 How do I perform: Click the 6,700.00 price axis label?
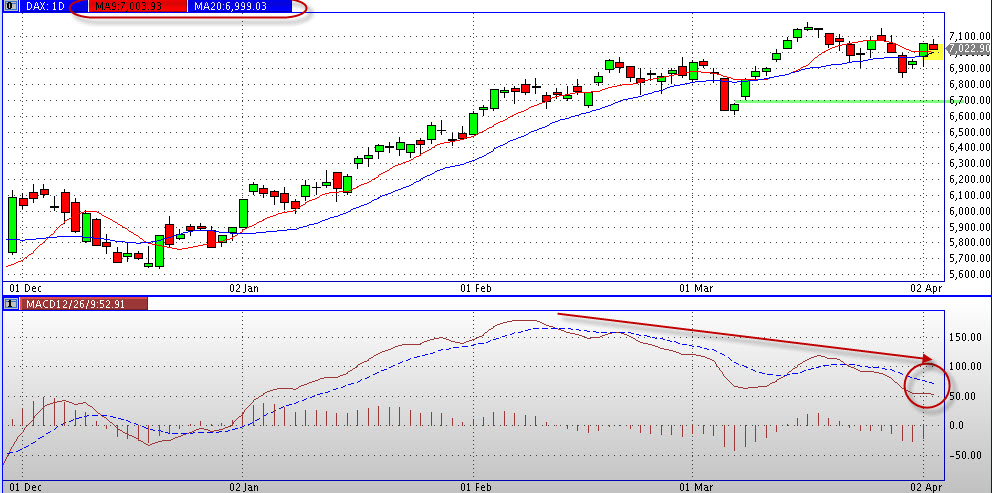pyautogui.click(x=969, y=100)
